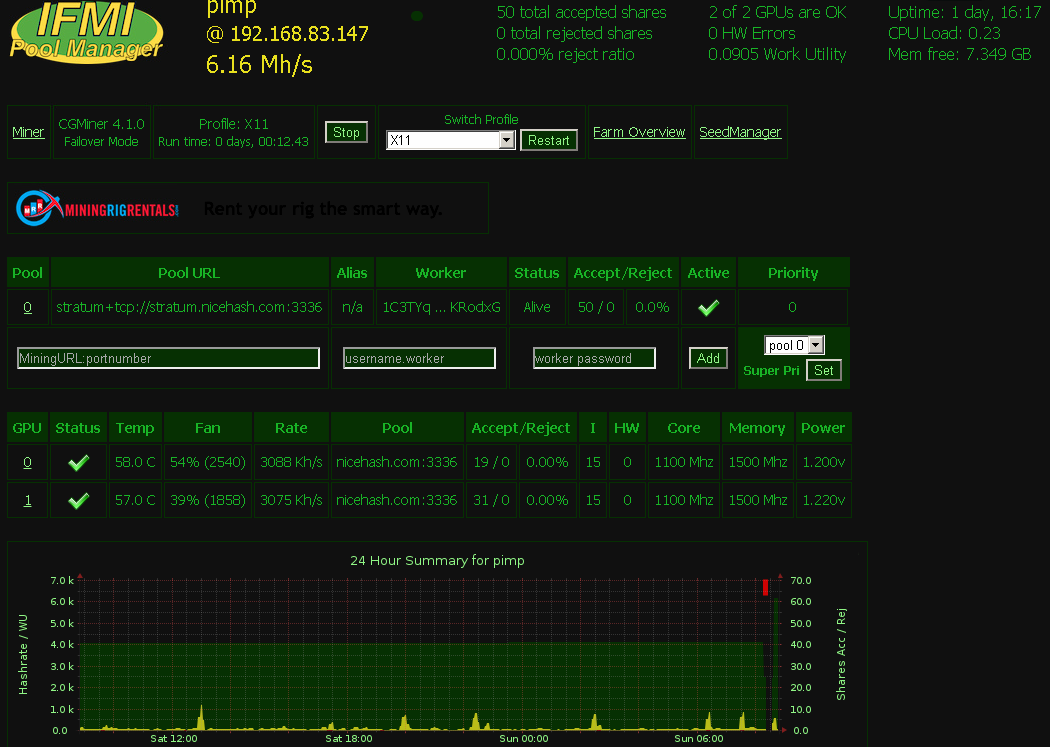Click the status checkmark for GPU 1
Viewport: 1050px width, 747px height.
point(78,501)
